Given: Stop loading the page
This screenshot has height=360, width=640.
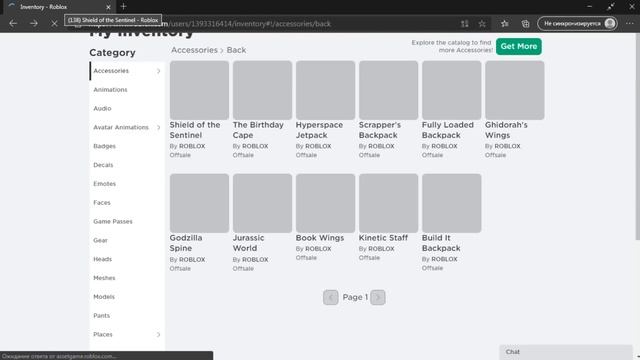Looking at the screenshot, I should tap(54, 24).
